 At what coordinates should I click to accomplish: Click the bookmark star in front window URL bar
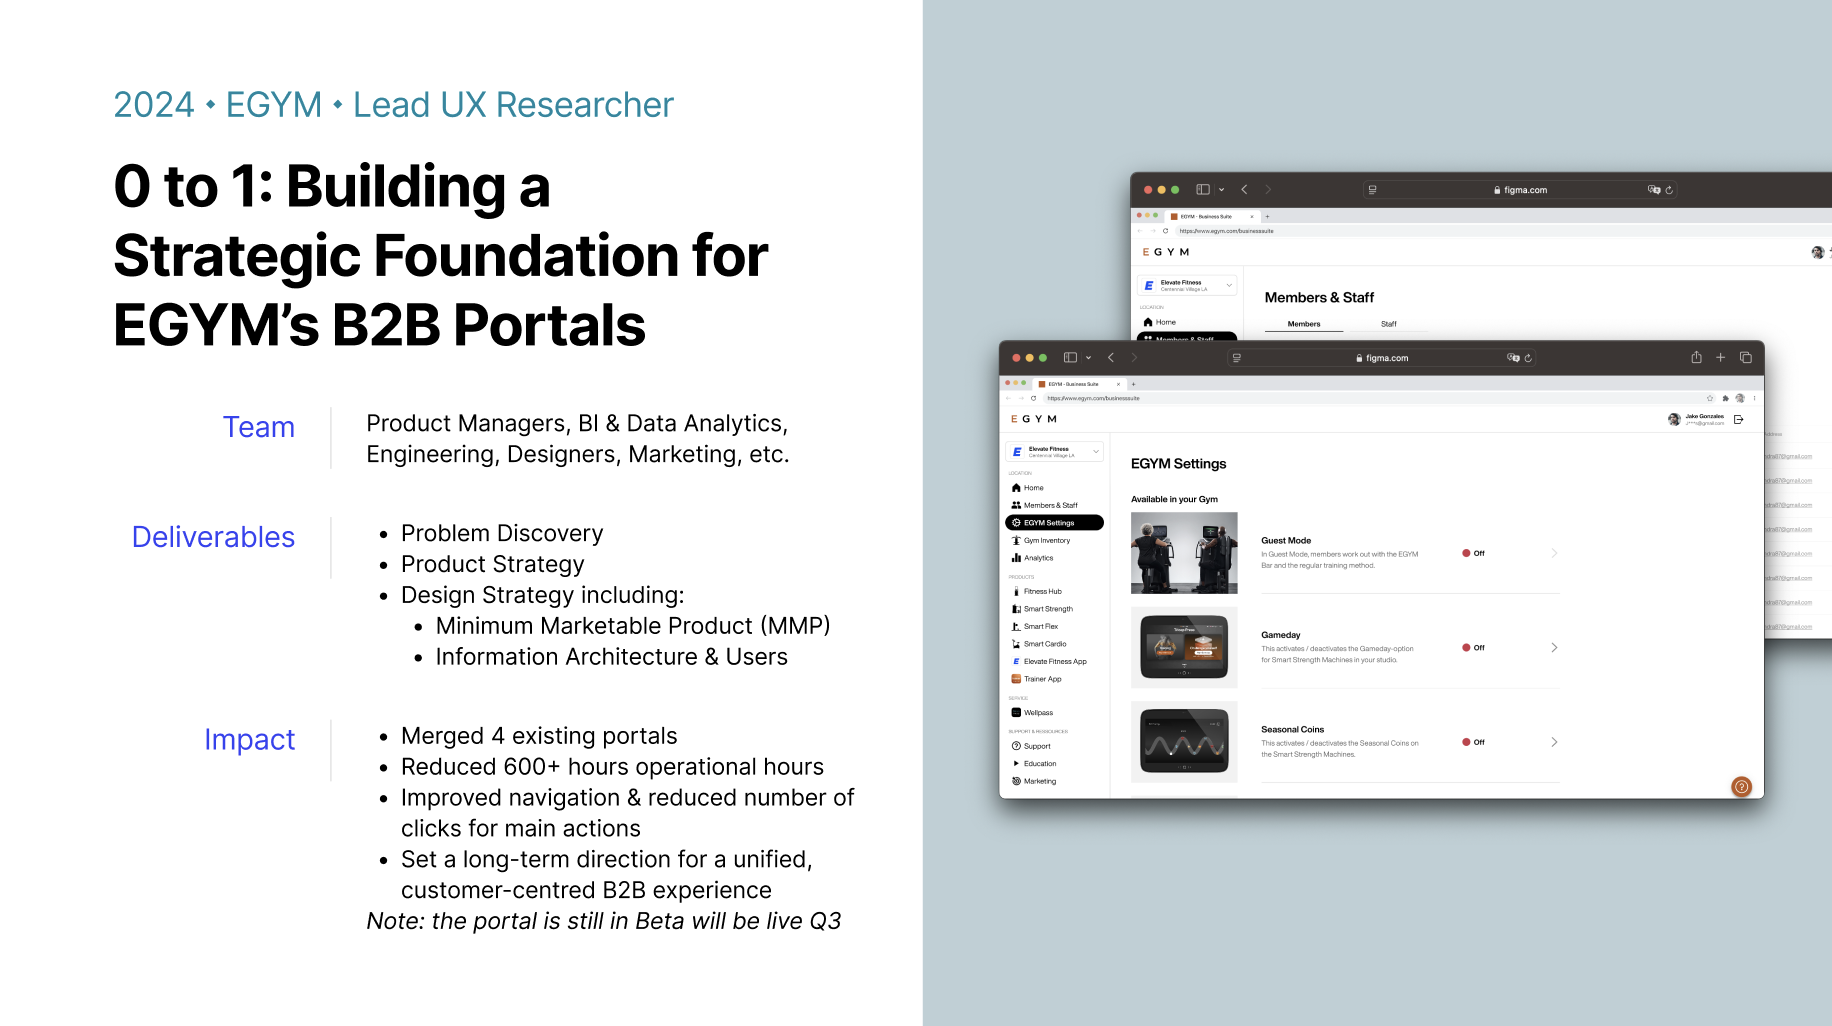[1710, 398]
